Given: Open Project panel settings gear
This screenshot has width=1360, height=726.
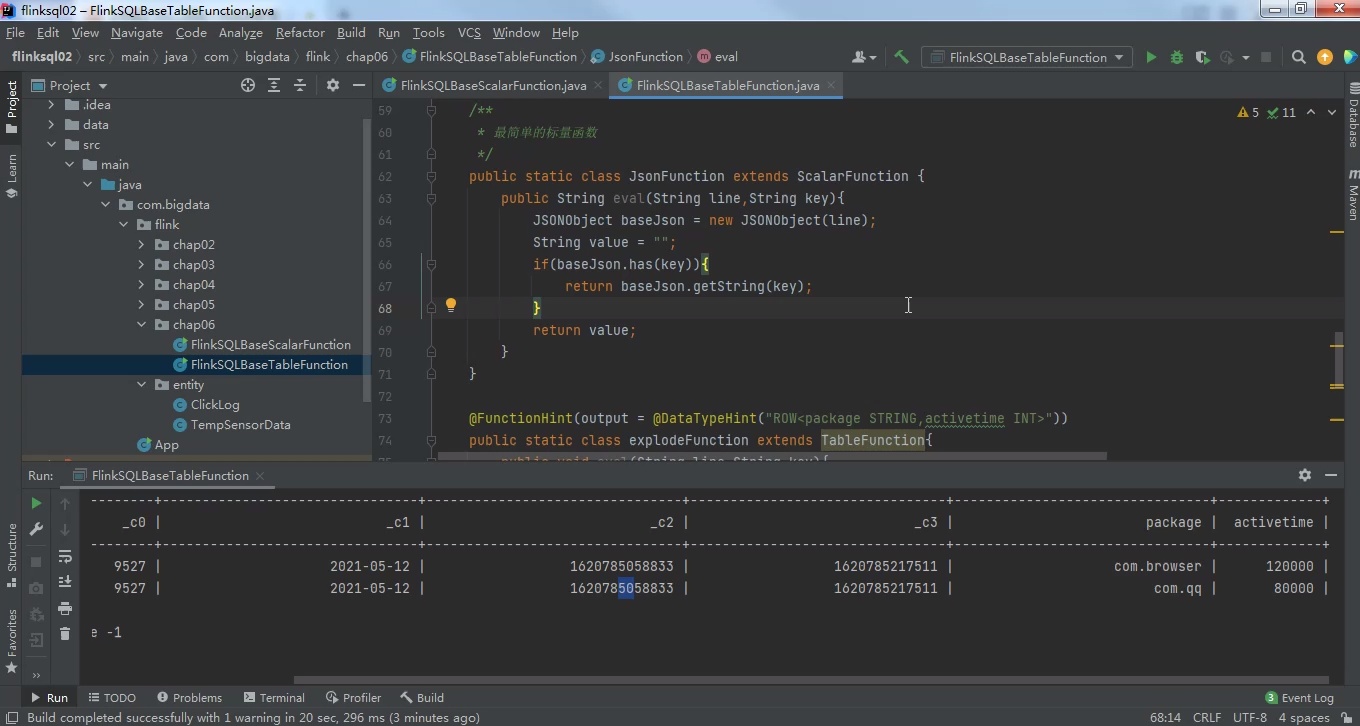Looking at the screenshot, I should pyautogui.click(x=333, y=85).
